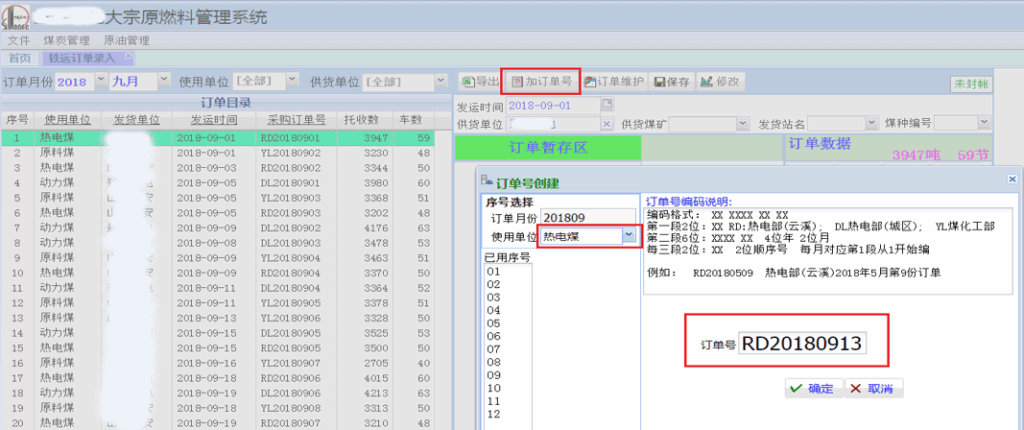1024x430 pixels.
Task: Click the 修改 edit icon button
Action: pyautogui.click(x=719, y=81)
